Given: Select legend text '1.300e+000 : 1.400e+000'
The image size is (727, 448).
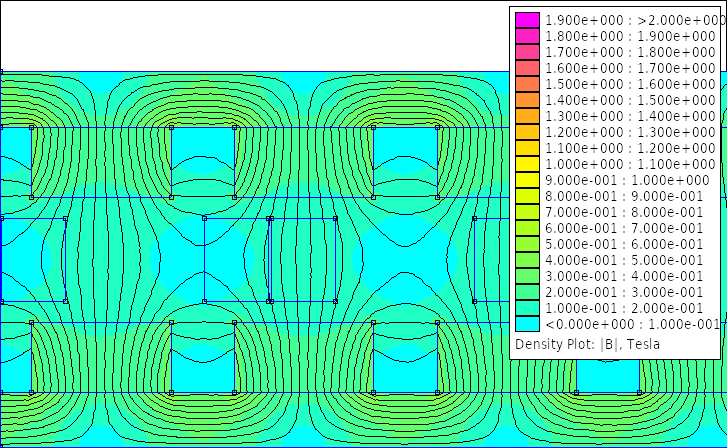Looking at the screenshot, I should coord(631,116).
